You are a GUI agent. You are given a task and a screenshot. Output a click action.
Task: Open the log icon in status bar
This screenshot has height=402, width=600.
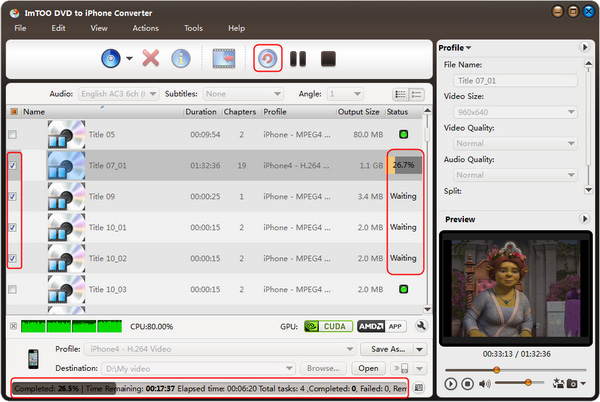click(419, 387)
